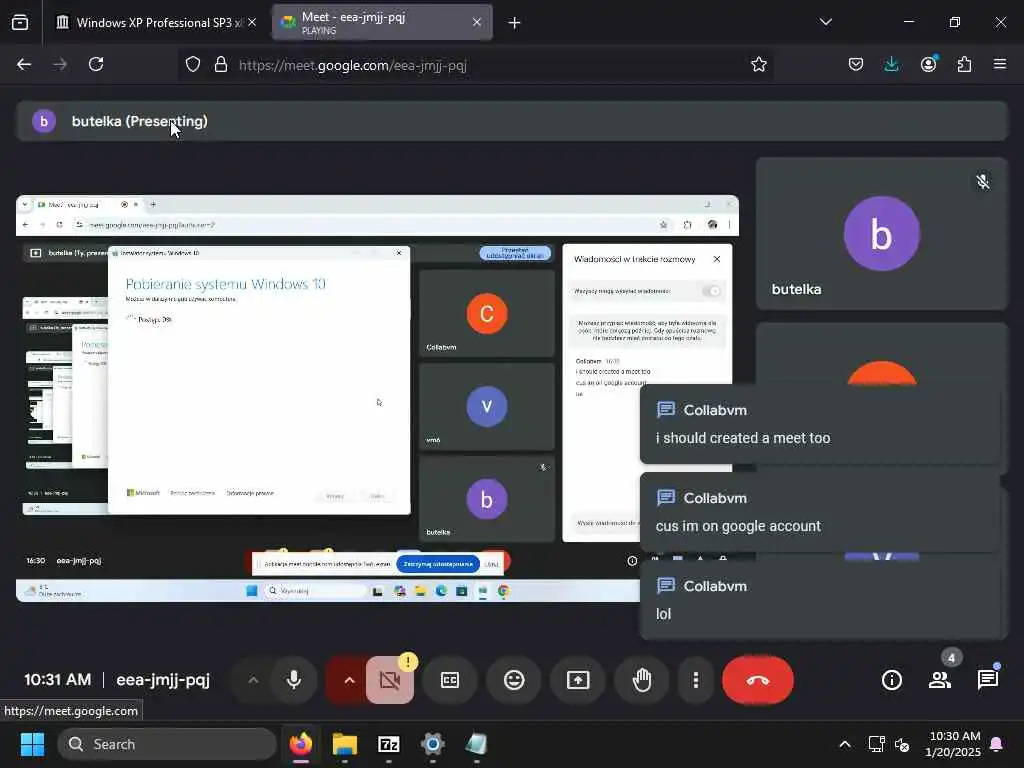Show the people participants panel
The width and height of the screenshot is (1024, 768).
point(940,680)
